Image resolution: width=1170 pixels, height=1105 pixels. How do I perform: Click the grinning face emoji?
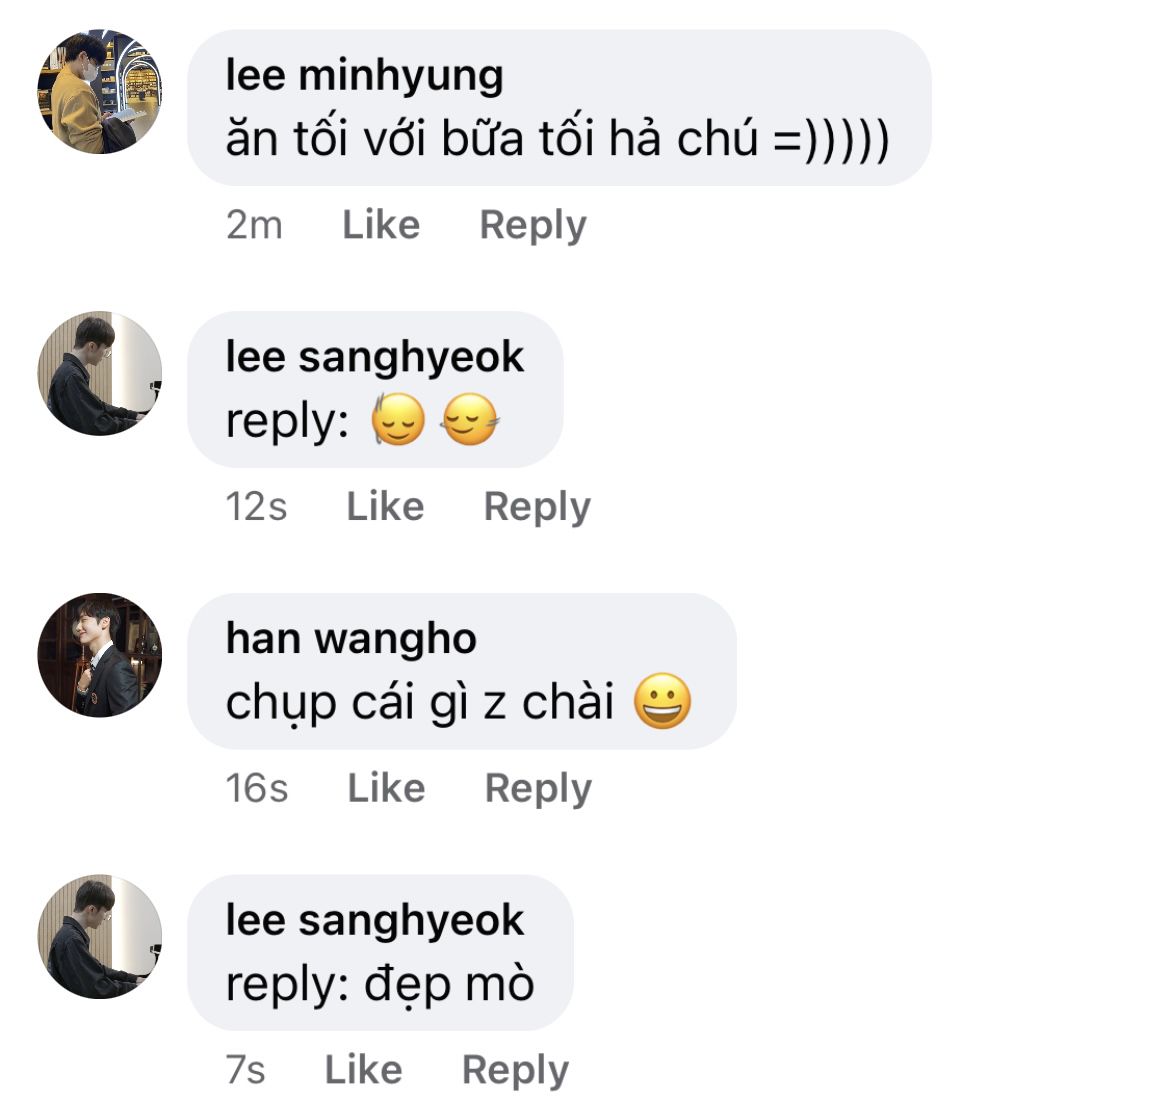663,701
